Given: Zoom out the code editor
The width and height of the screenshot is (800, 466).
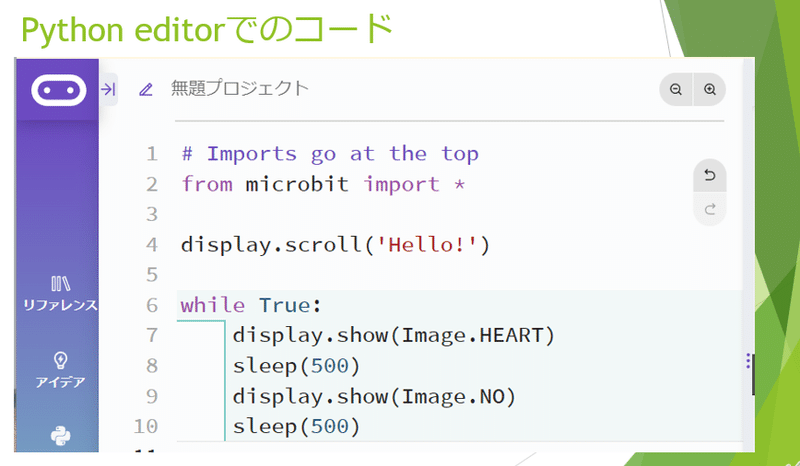Looking at the screenshot, I should click(x=676, y=90).
